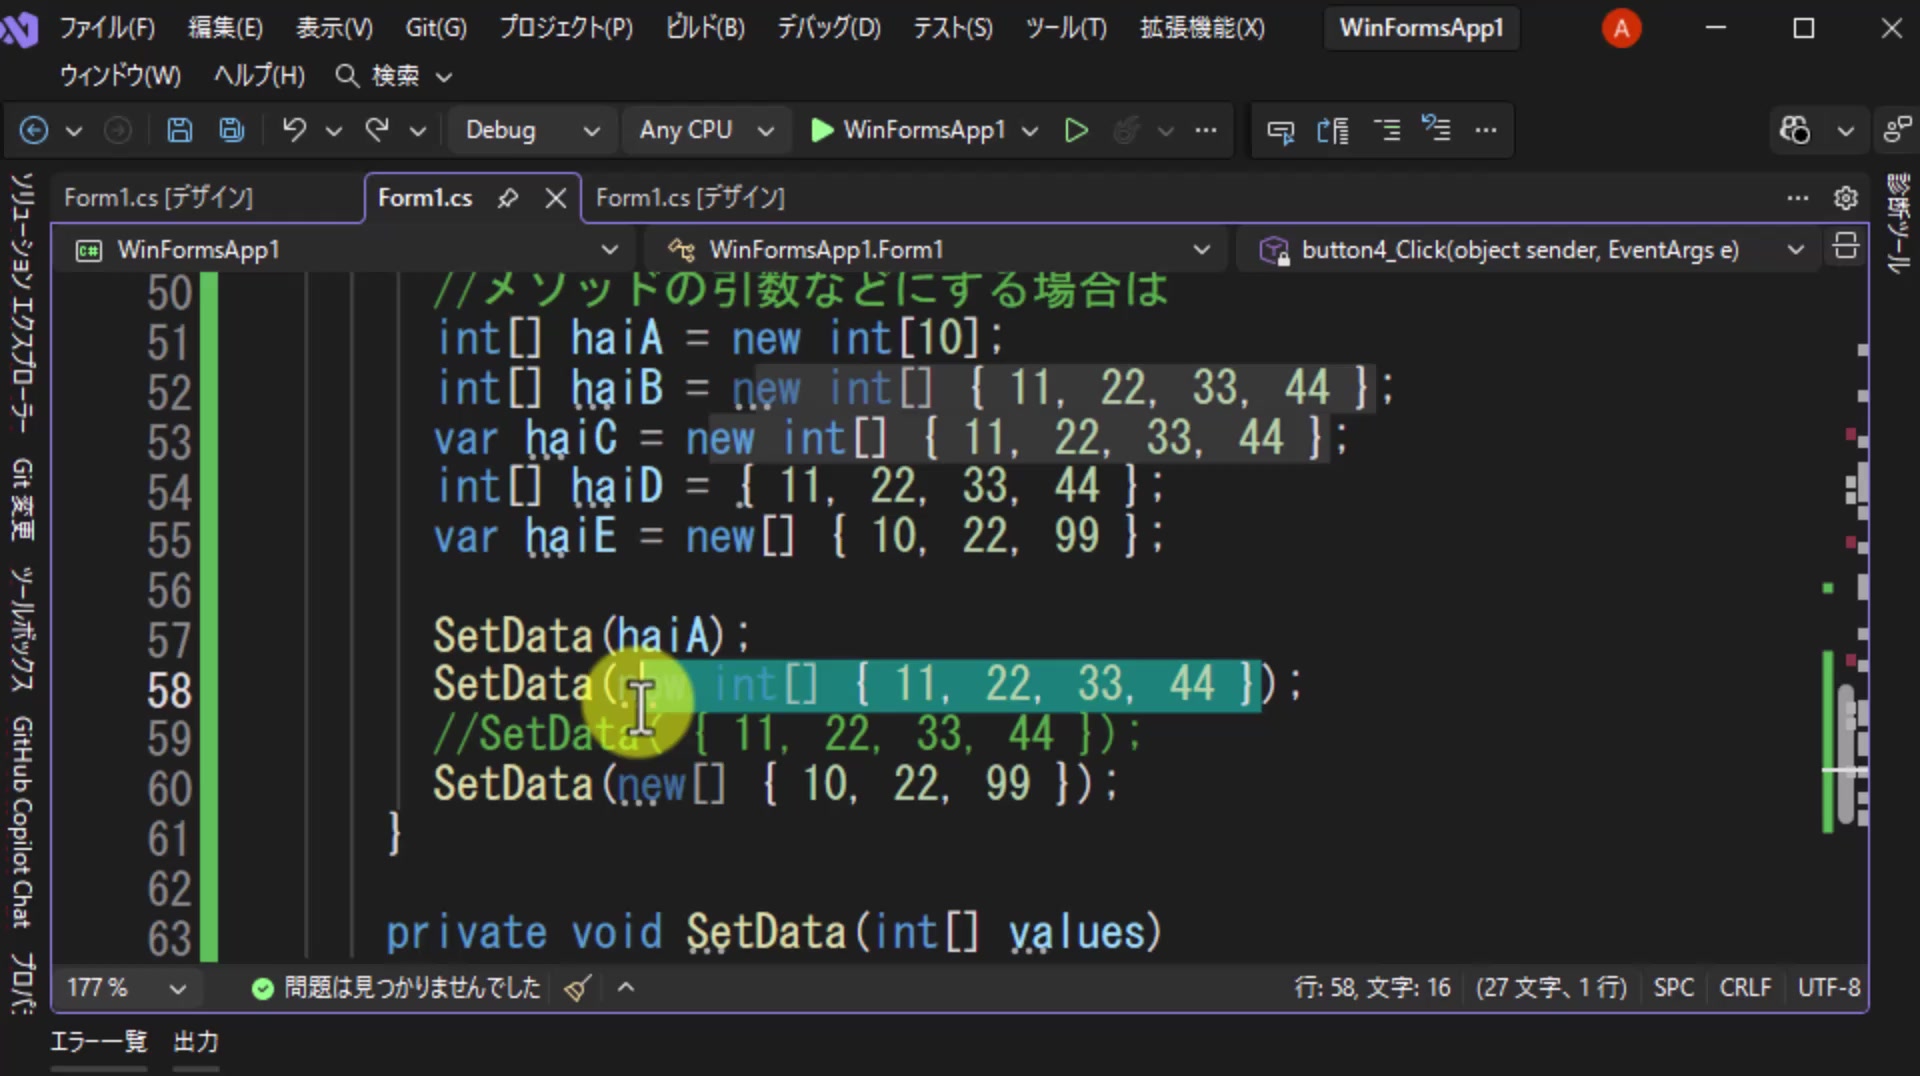Expand the status bar up-arrow chevron

[x=626, y=988]
